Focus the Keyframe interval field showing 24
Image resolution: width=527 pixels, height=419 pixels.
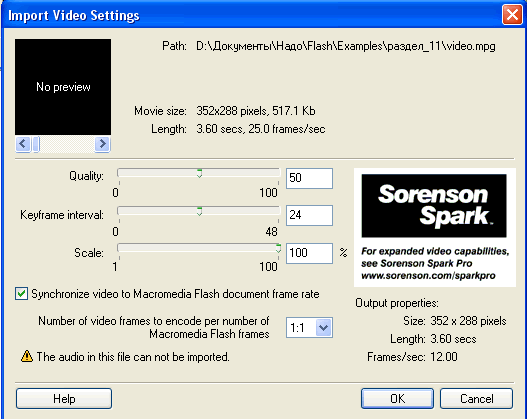tap(309, 215)
